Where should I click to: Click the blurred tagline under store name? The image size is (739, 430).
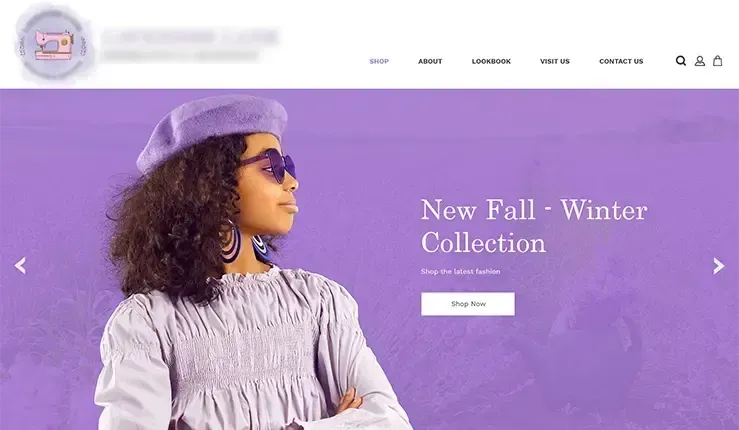click(x=181, y=56)
